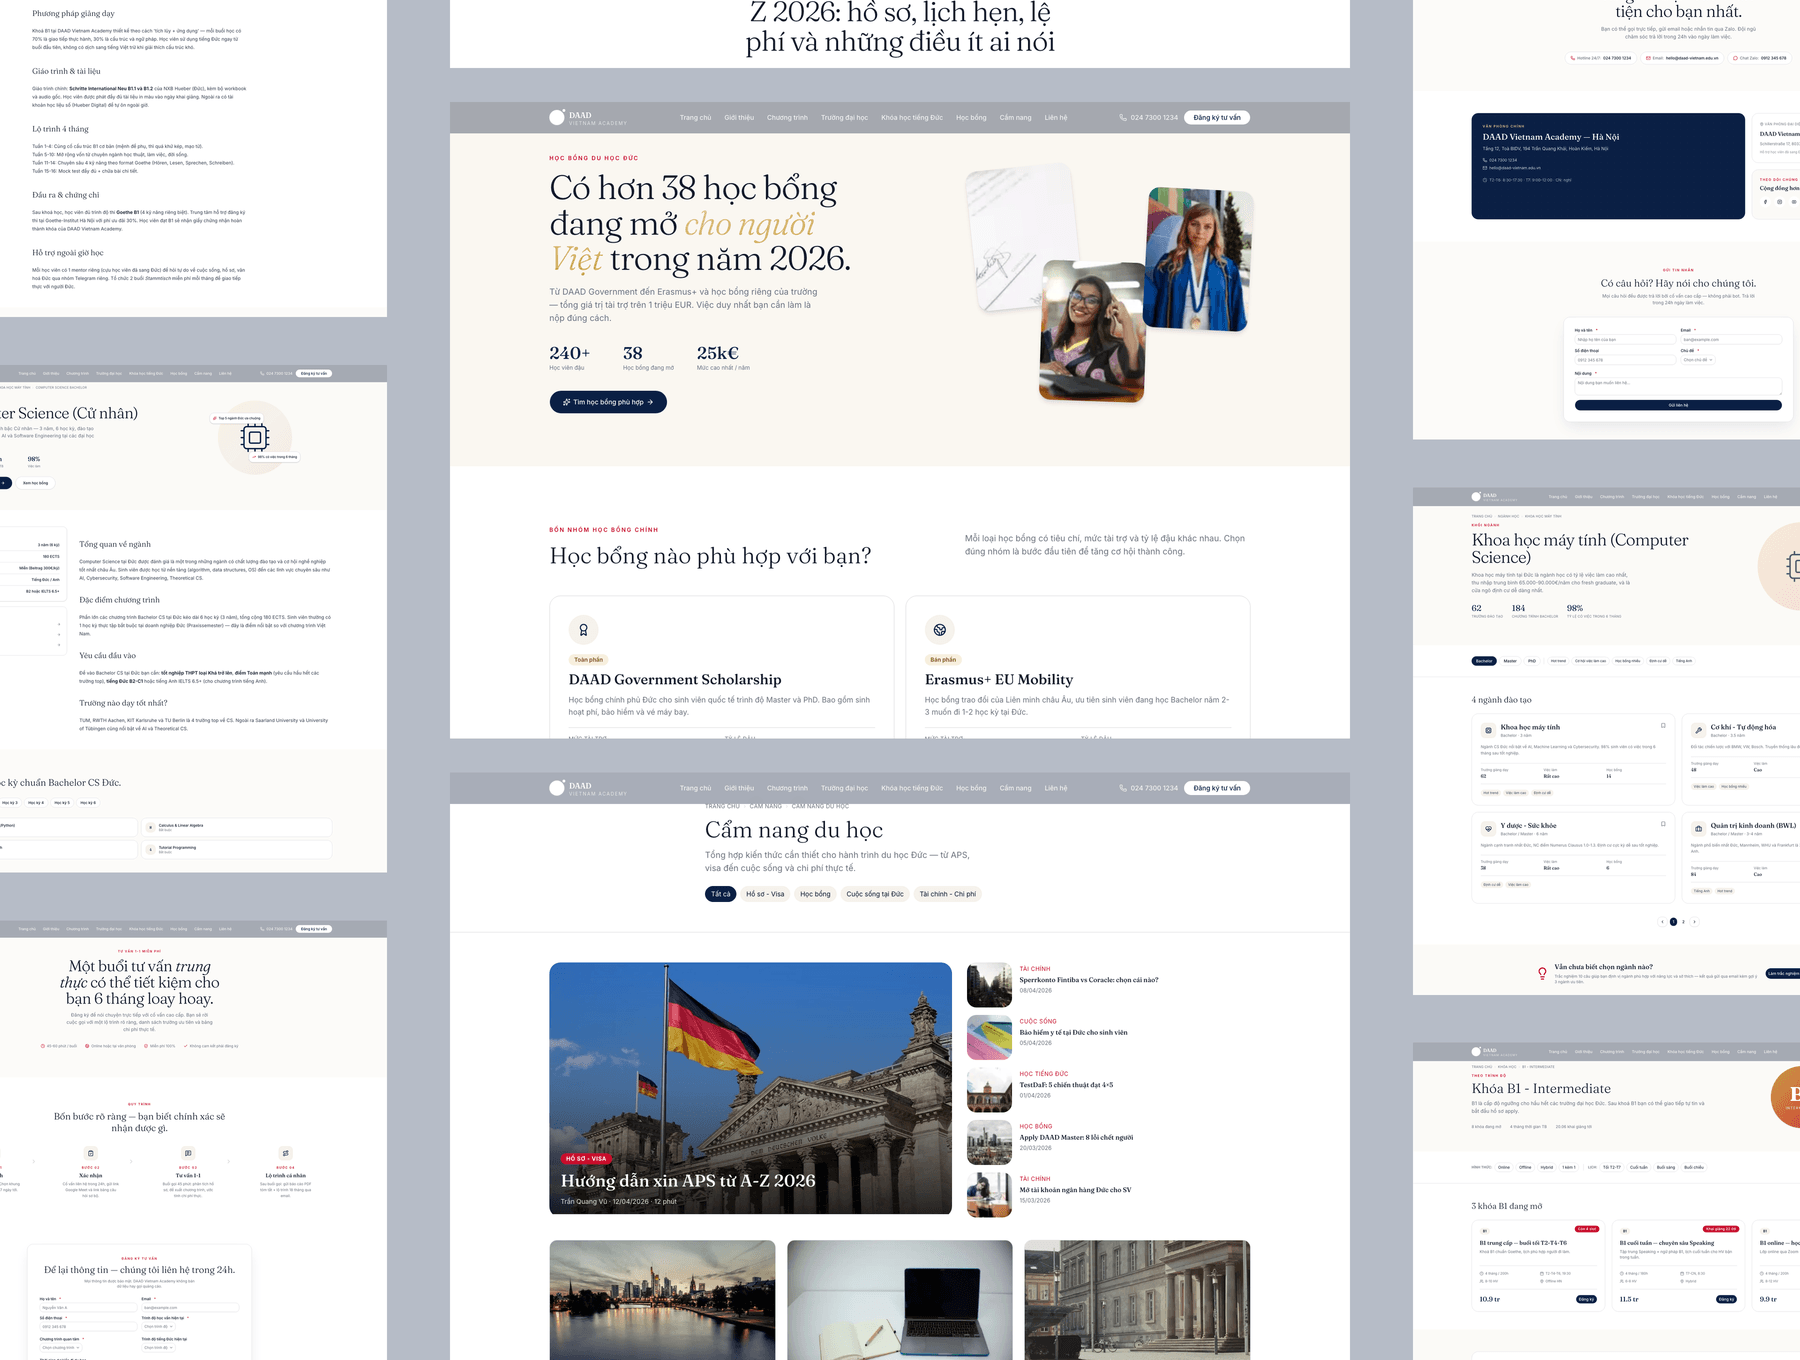Go to the previous page with the pagination left arrow
1800x1360 pixels.
coord(1662,922)
